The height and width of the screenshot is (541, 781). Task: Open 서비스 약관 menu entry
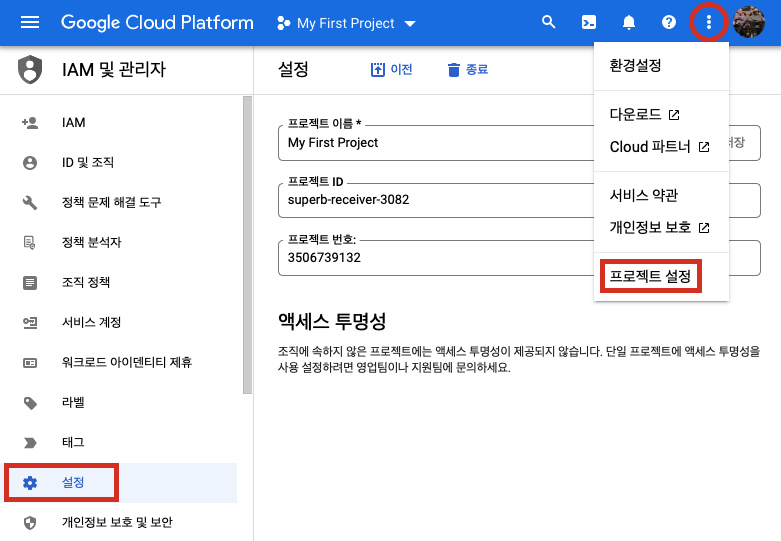coord(661,195)
